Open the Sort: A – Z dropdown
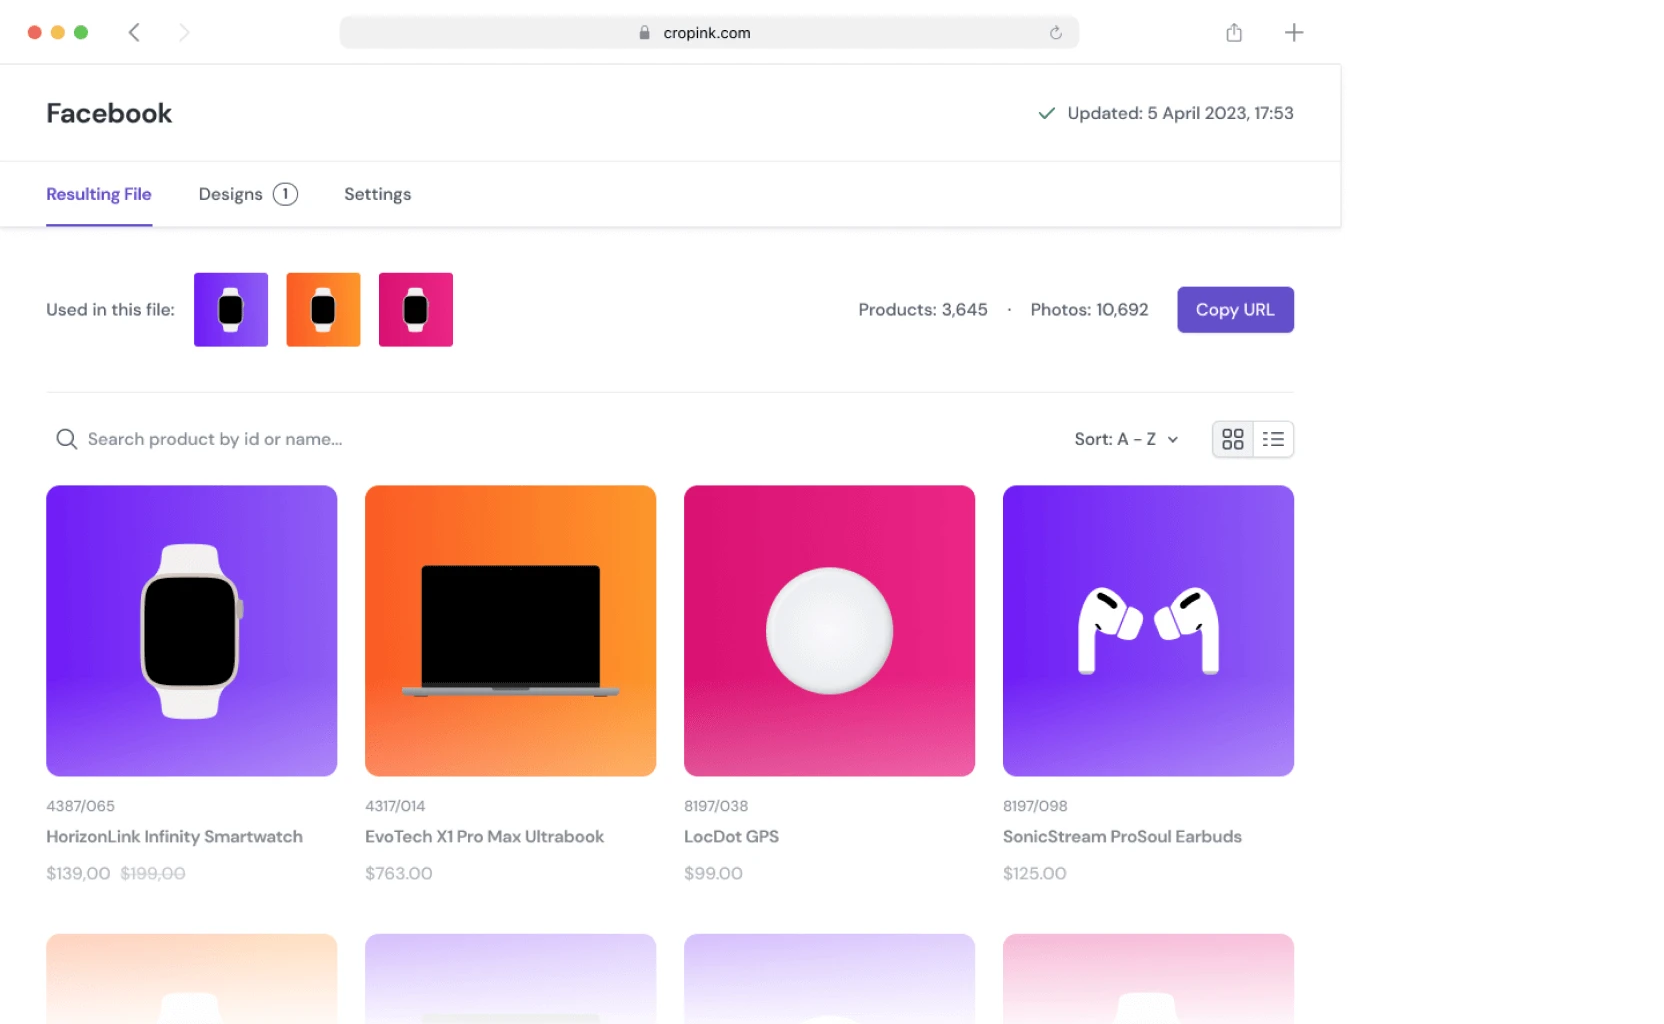This screenshot has width=1664, height=1024. (1125, 439)
